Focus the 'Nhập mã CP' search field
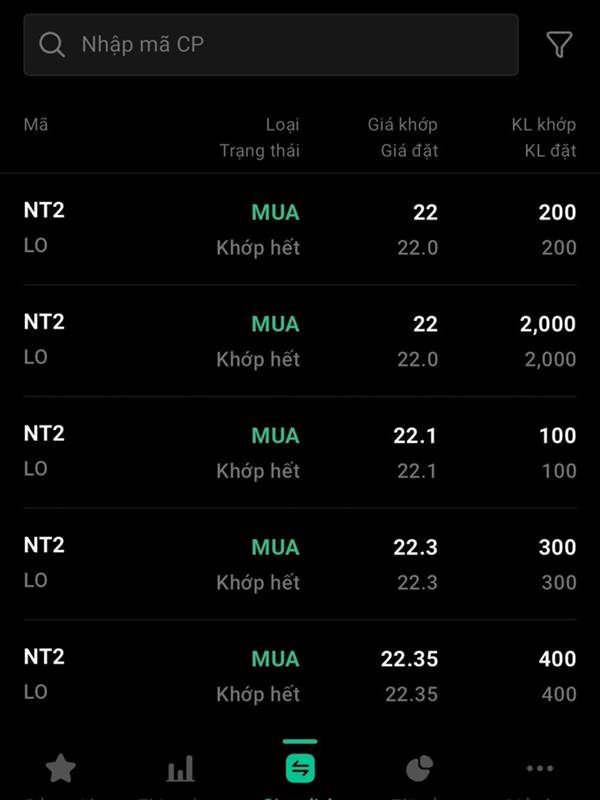600x800 pixels. pos(271,45)
